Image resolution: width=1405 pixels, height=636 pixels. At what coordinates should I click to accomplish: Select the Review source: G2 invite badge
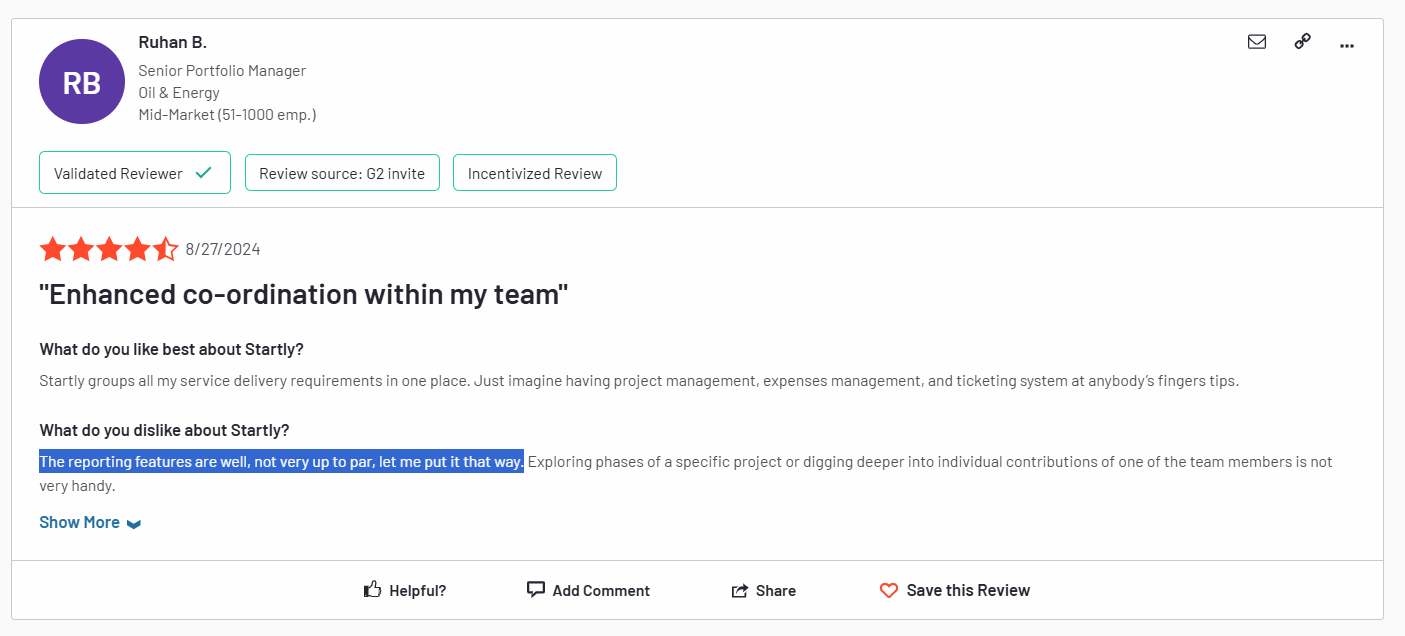[x=342, y=173]
